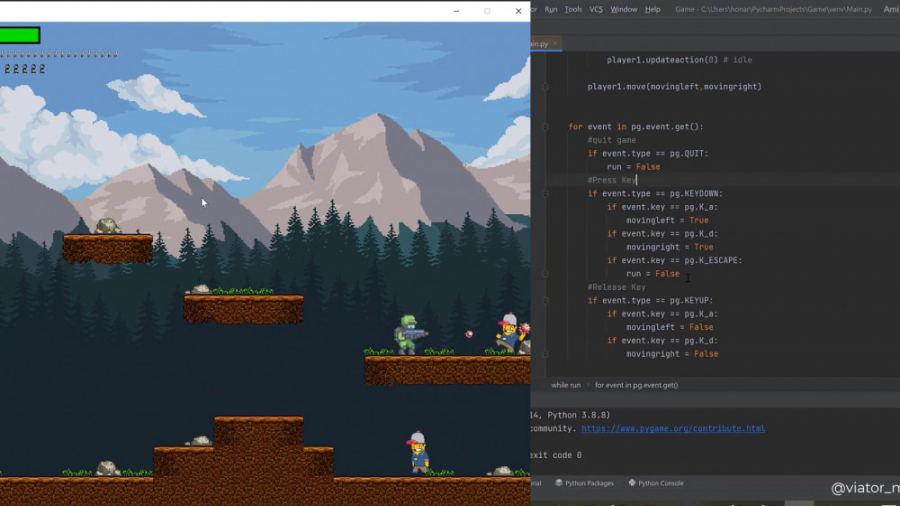900x506 pixels.
Task: Close the pygame game window
Action: (x=518, y=11)
